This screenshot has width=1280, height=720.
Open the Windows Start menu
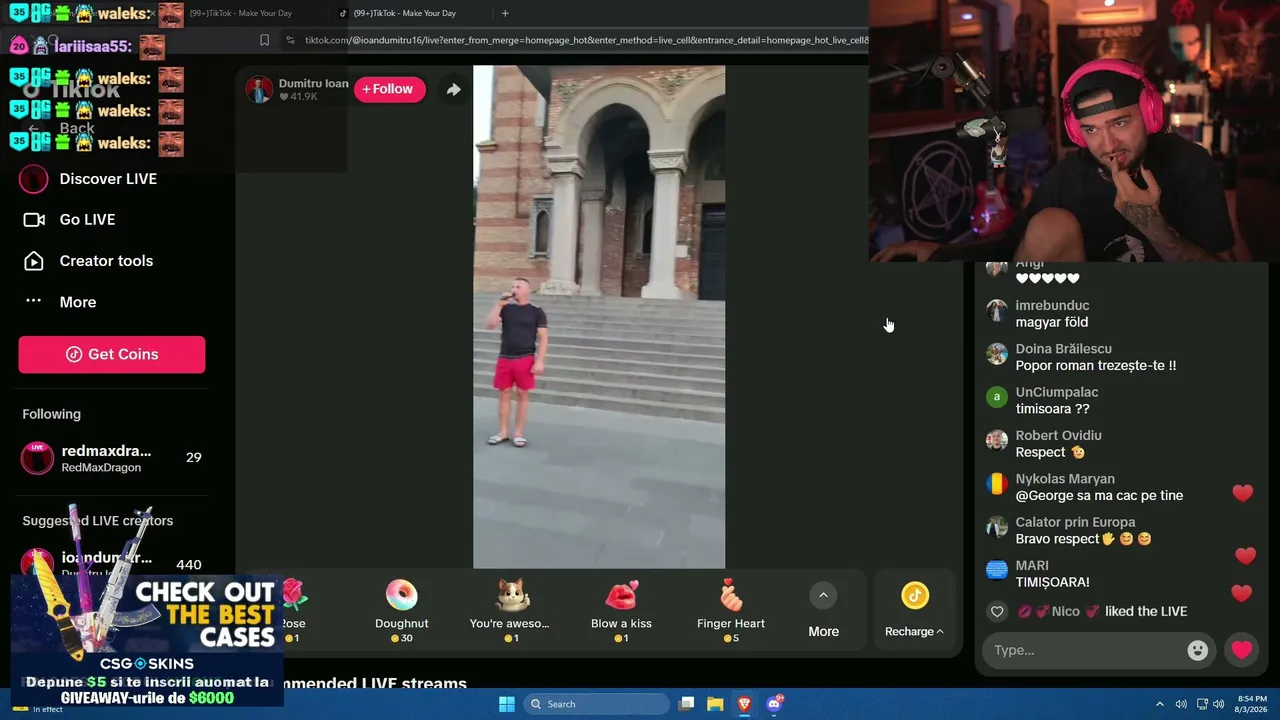[507, 704]
